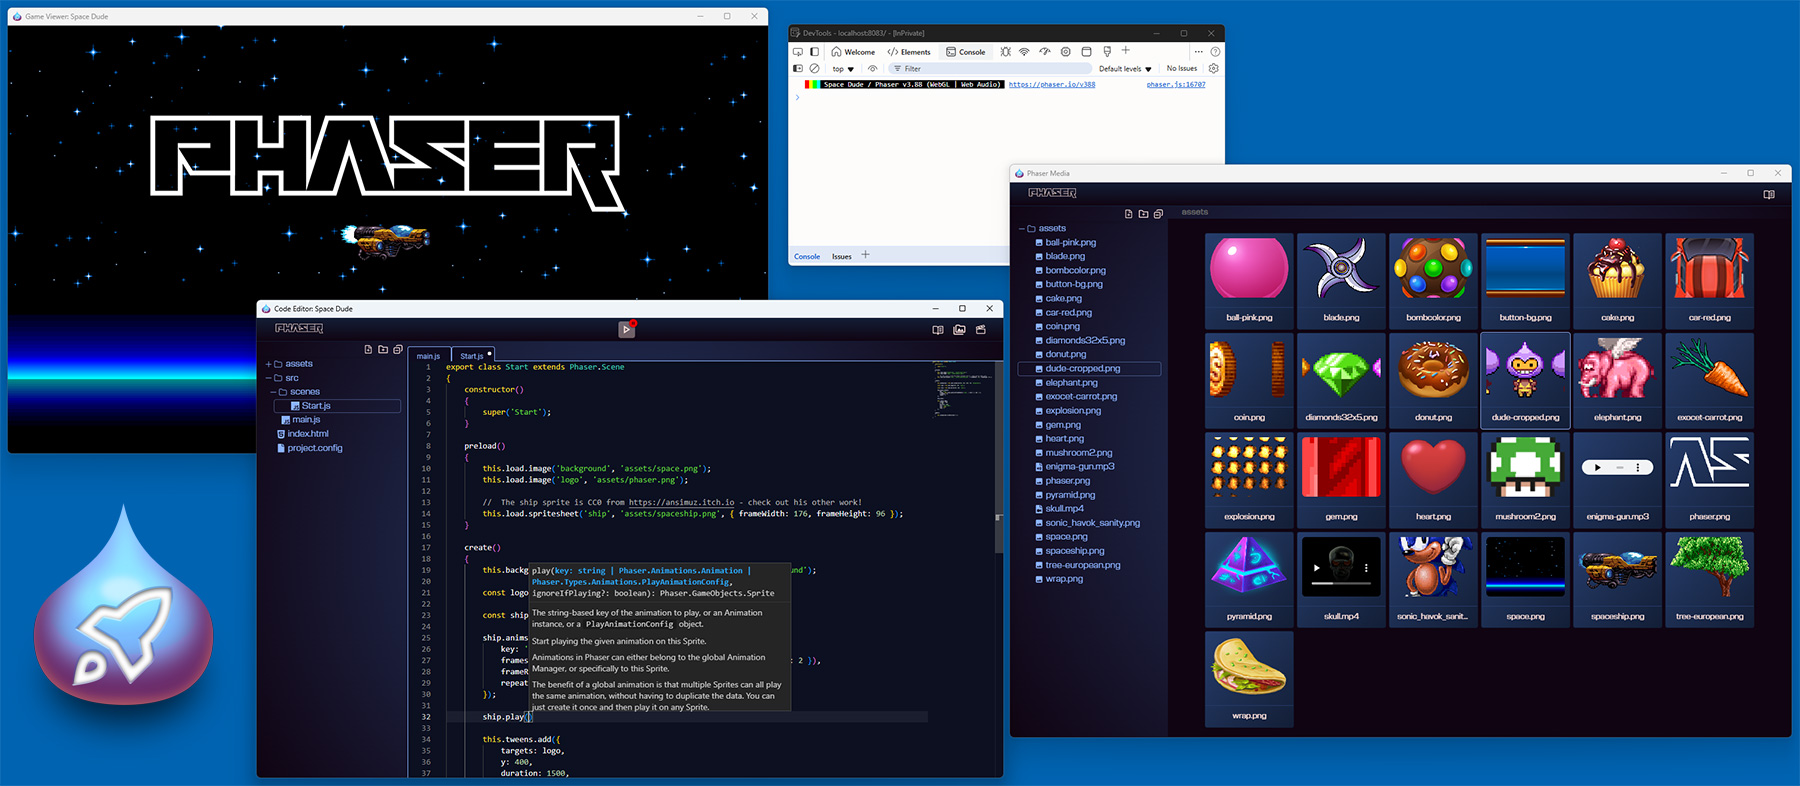Open DevTools help question mark icon
This screenshot has width=1800, height=786.
click(x=1215, y=52)
